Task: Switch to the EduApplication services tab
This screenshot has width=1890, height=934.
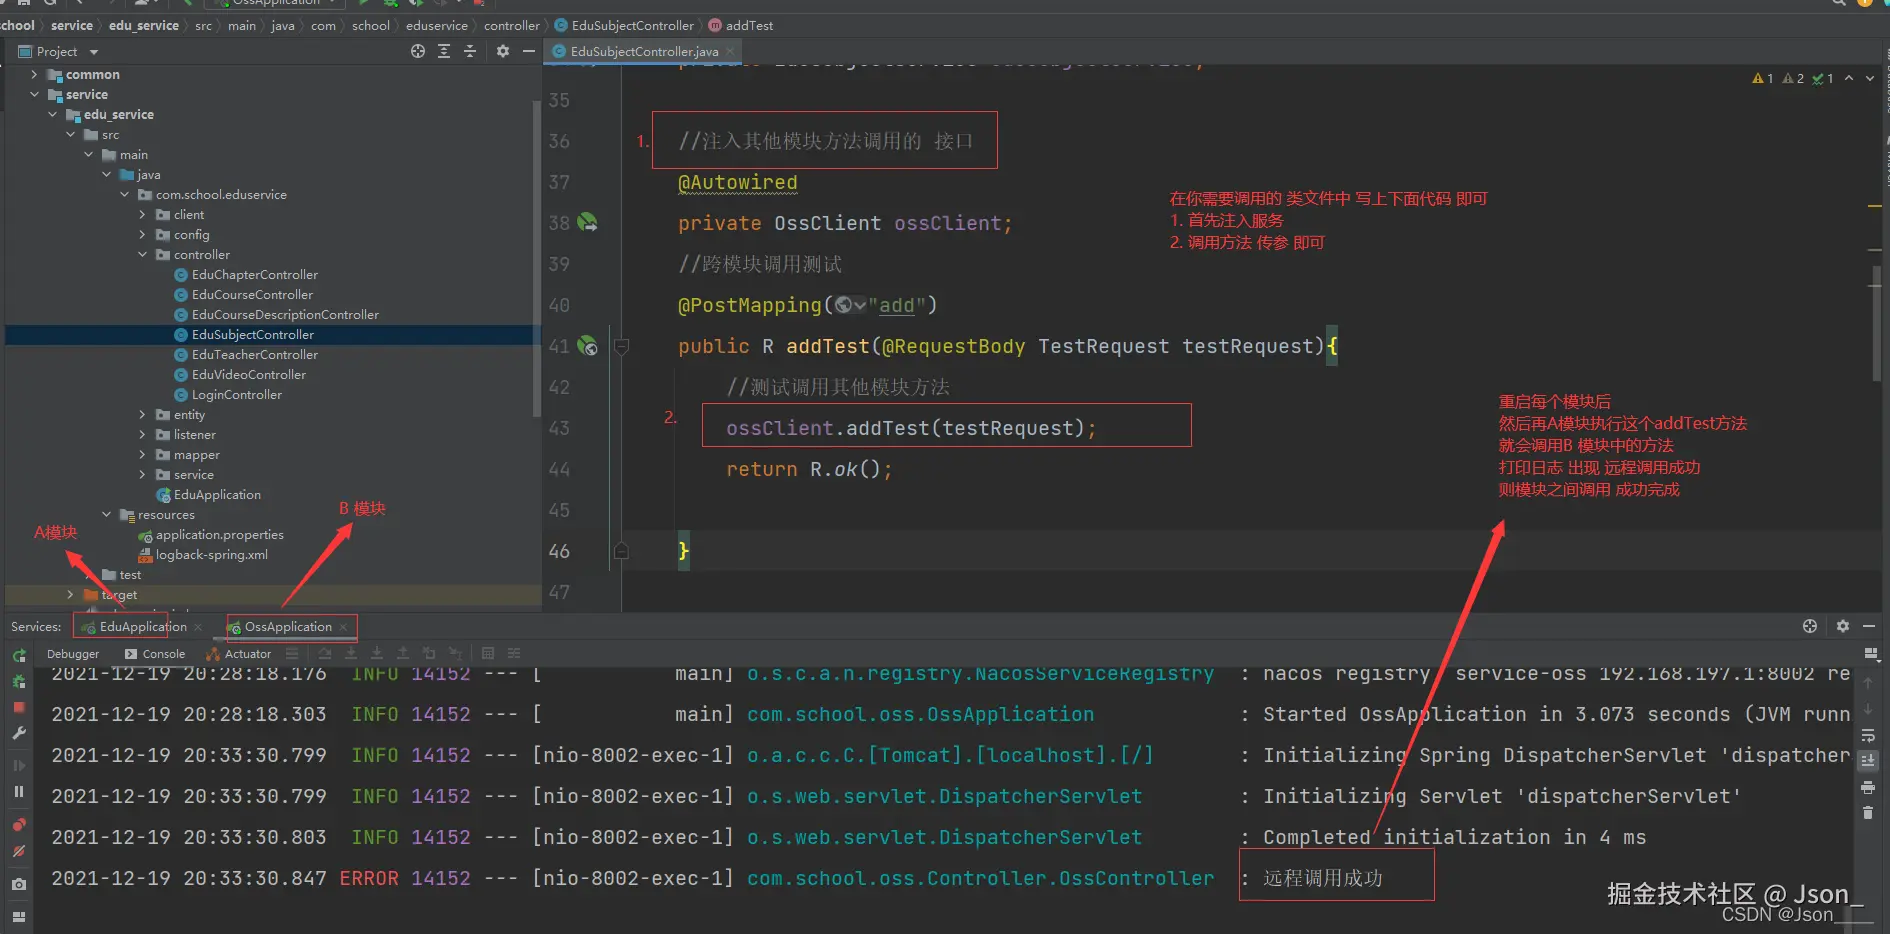Action: pos(142,627)
